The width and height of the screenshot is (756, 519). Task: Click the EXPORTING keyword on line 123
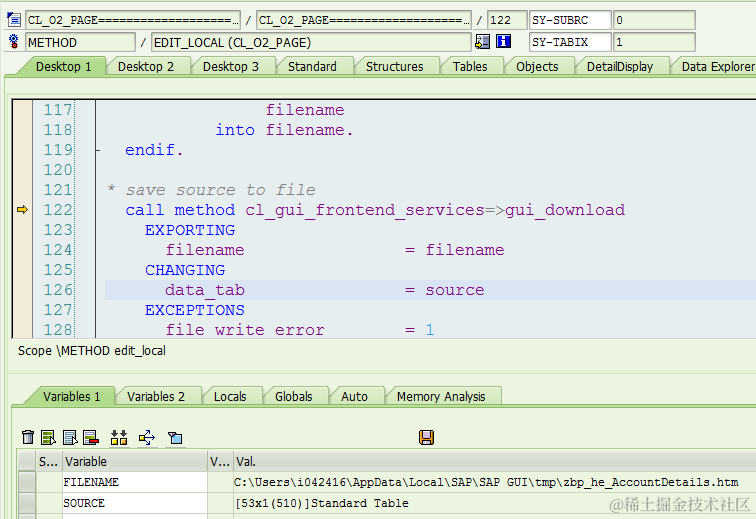[190, 230]
